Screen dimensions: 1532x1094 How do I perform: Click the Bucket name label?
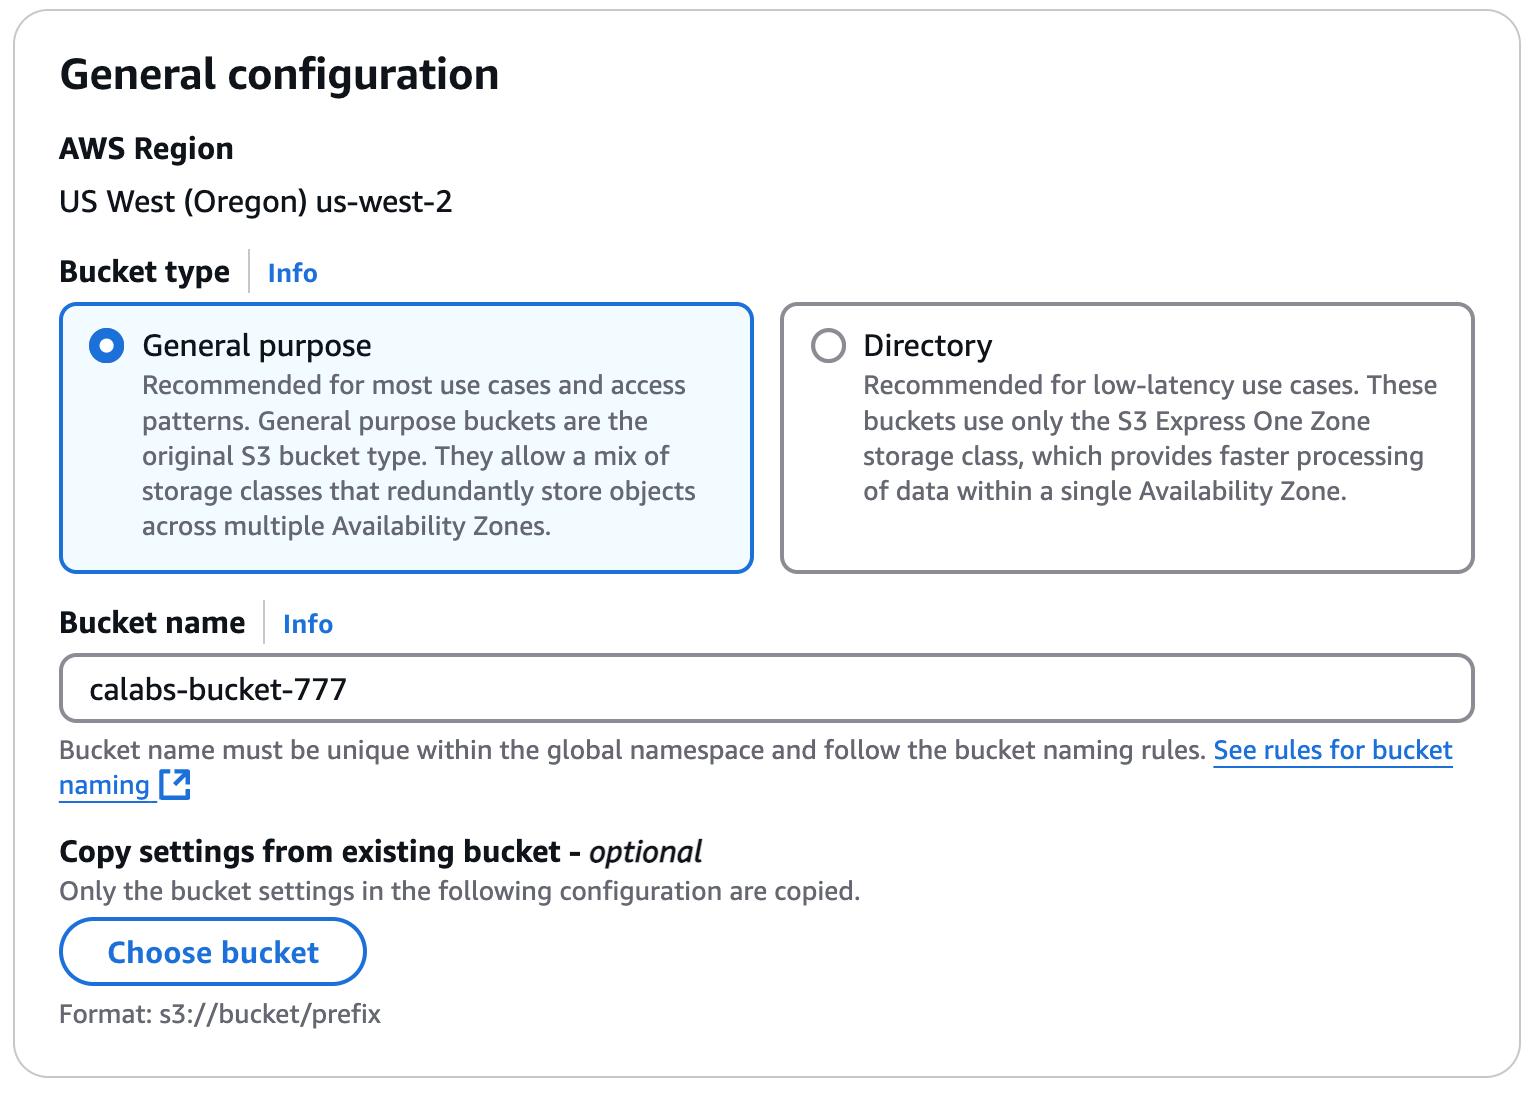(152, 623)
